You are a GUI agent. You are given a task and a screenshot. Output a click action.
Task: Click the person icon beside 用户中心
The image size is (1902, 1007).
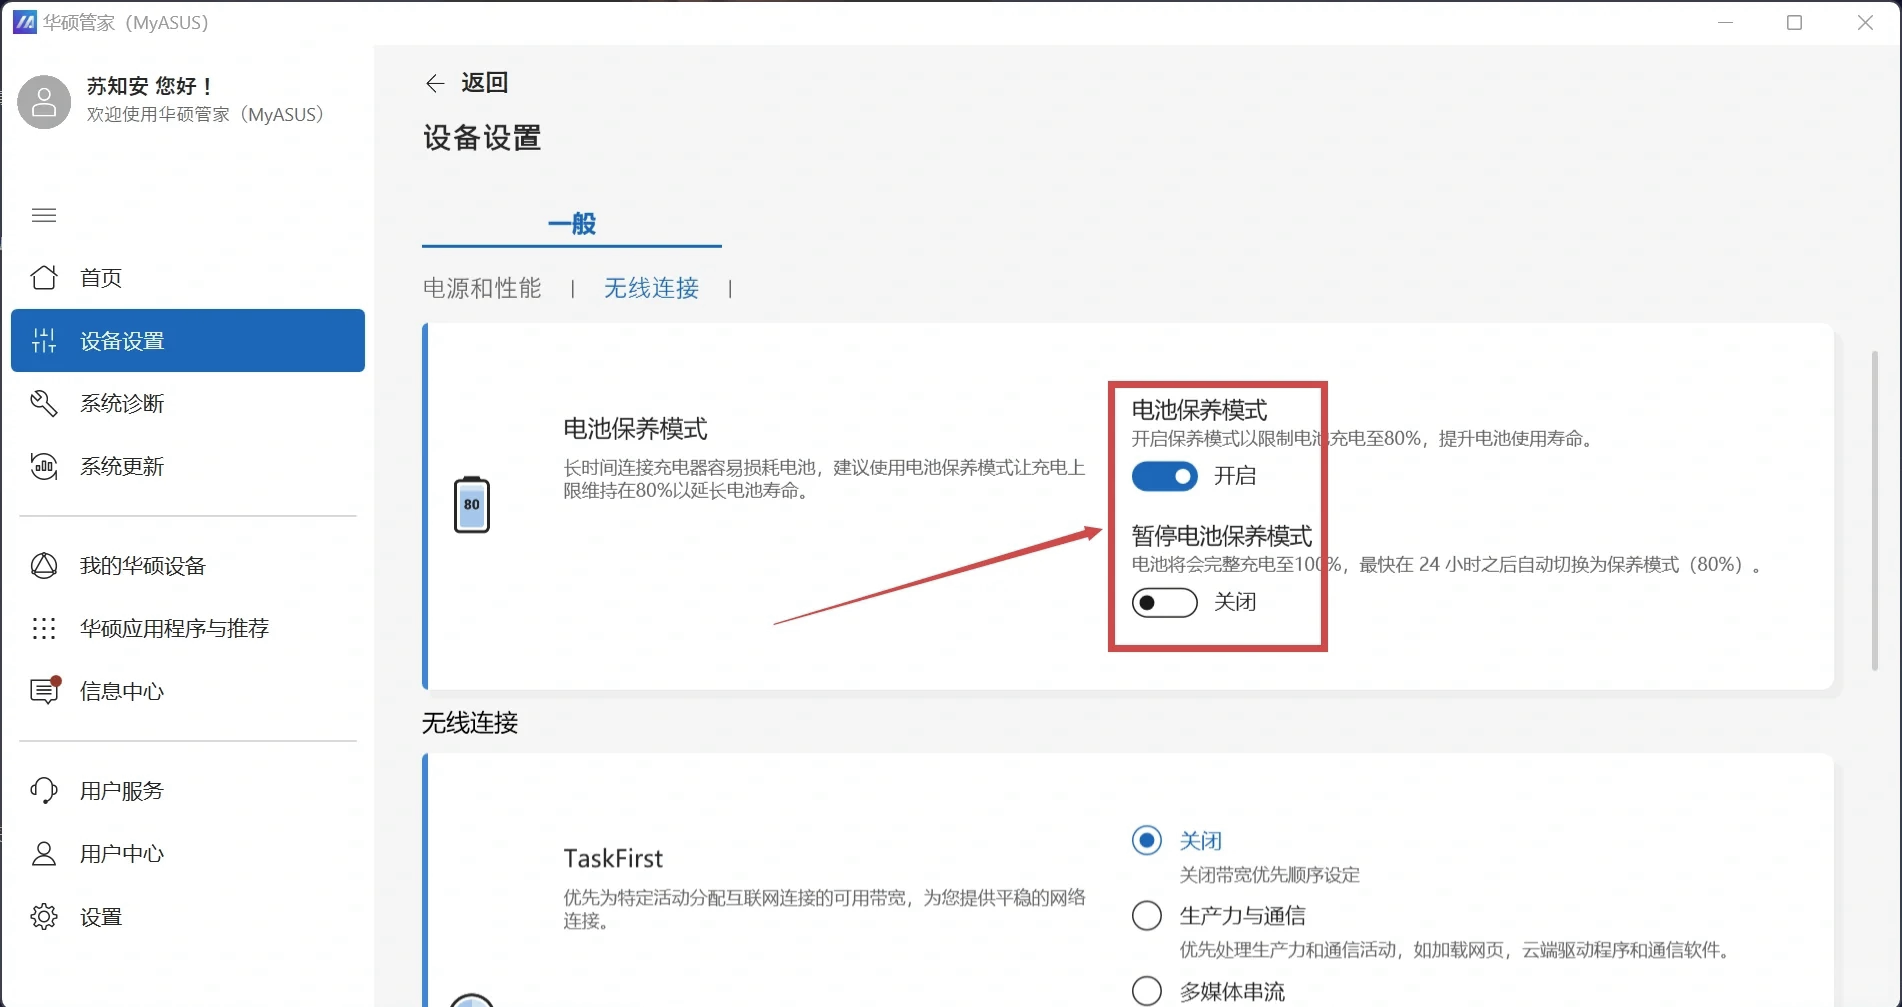pyautogui.click(x=44, y=853)
